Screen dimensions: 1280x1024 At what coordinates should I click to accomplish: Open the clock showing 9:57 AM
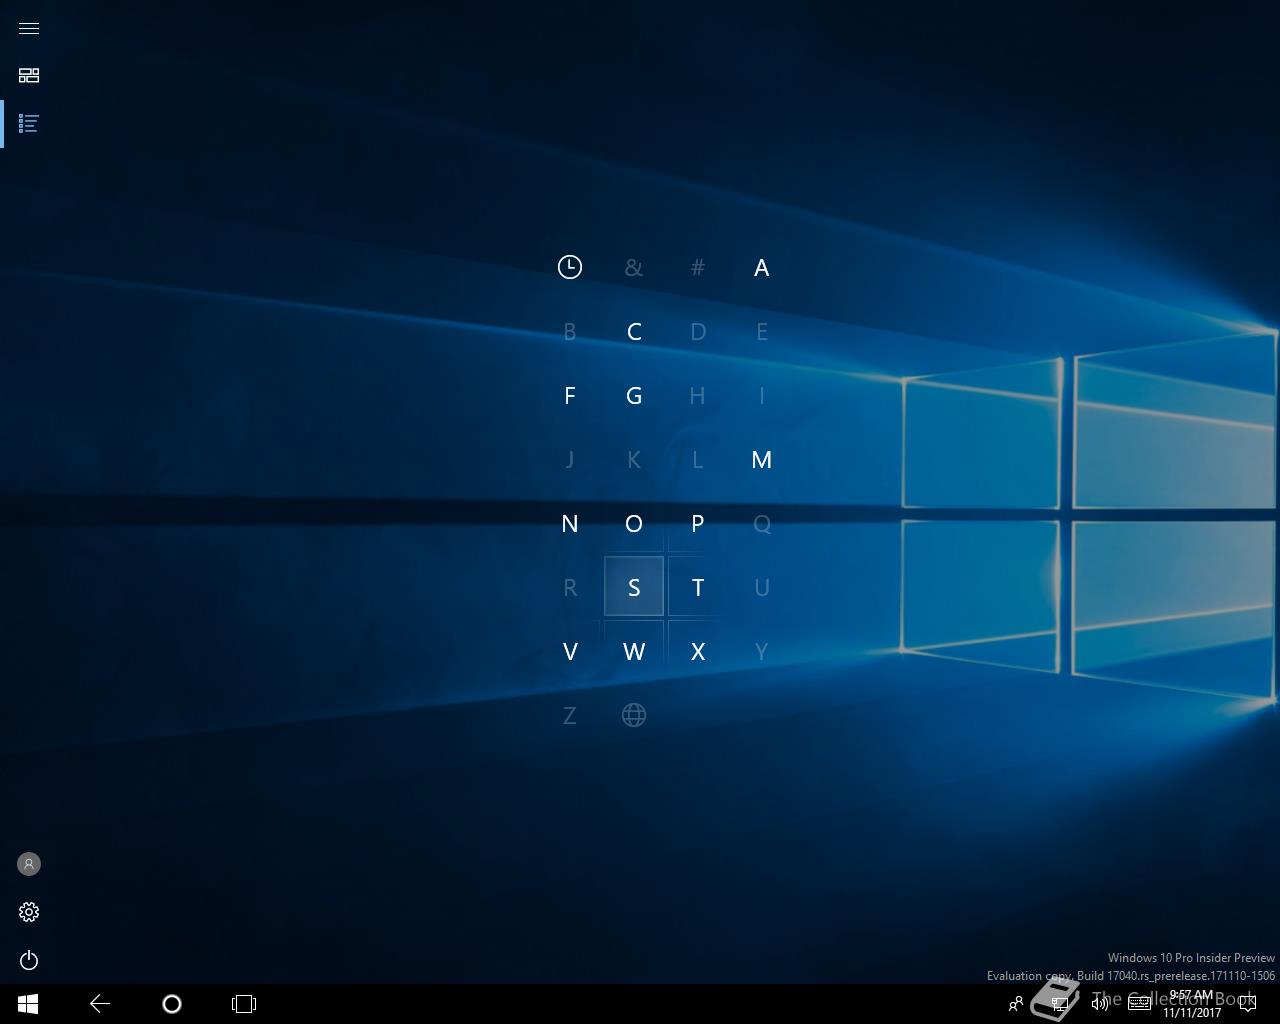(1191, 1004)
